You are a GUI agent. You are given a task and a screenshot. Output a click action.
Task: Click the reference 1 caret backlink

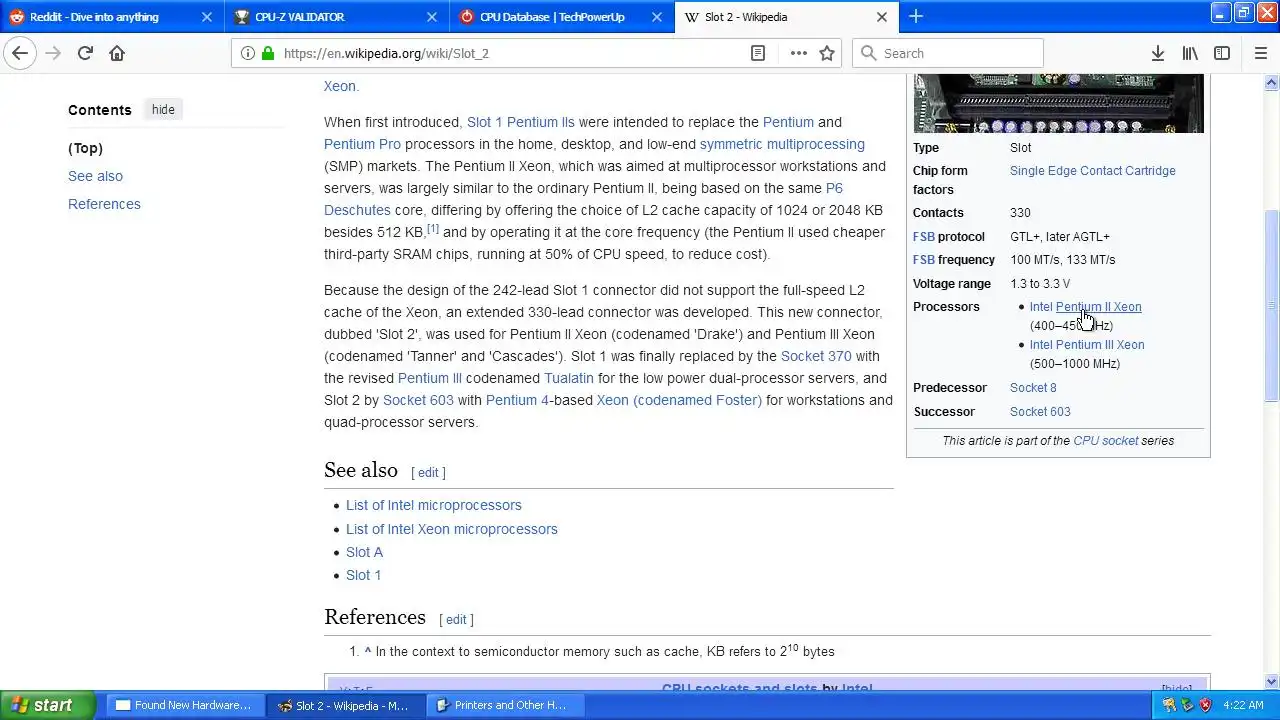click(367, 652)
